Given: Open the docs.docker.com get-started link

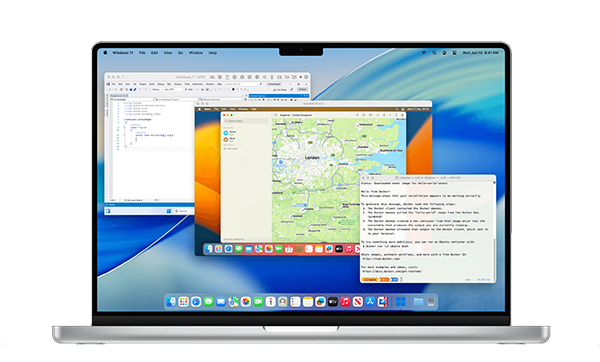Looking at the screenshot, I should [x=392, y=271].
